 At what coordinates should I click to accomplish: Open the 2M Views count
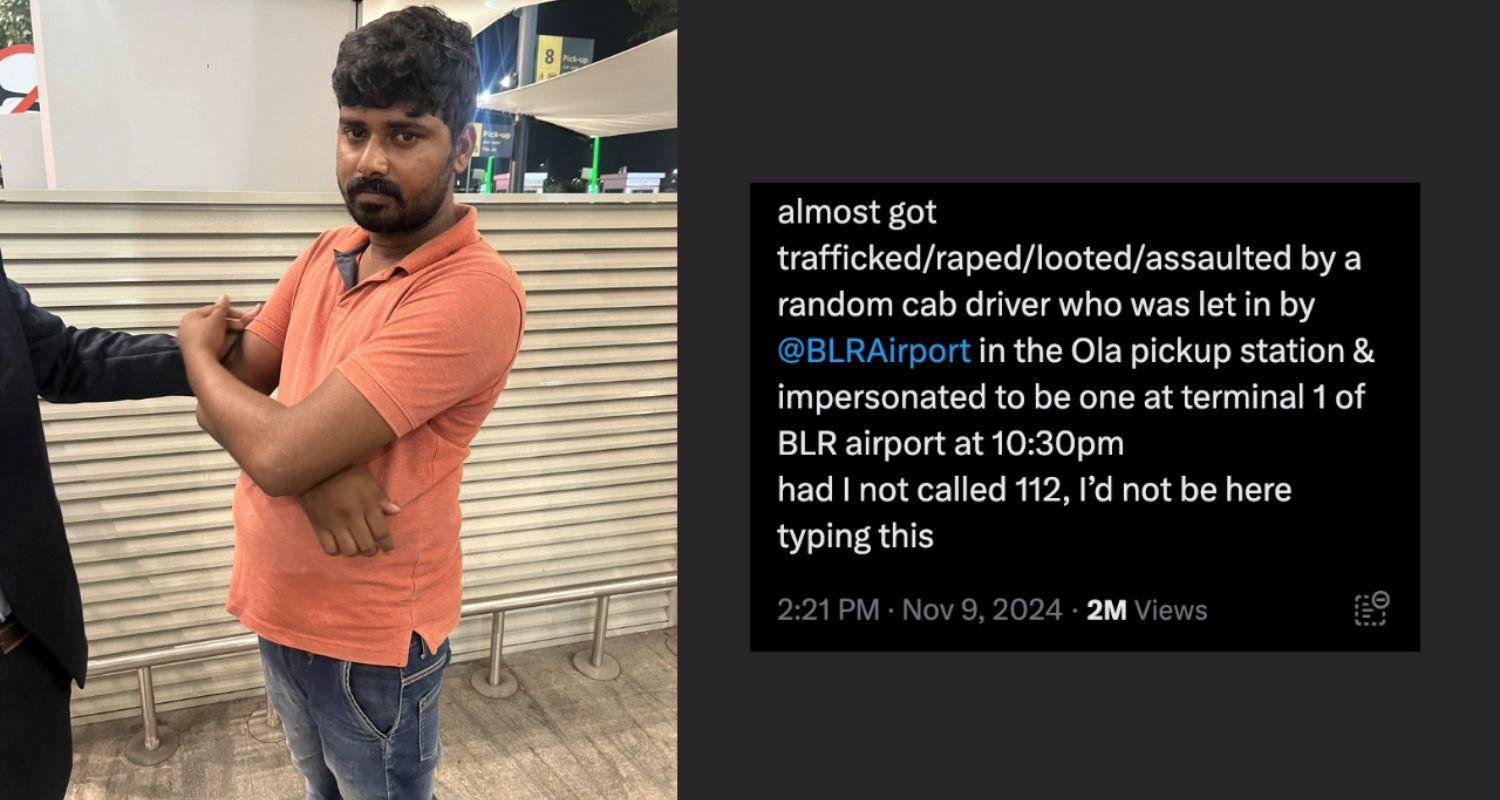pos(1147,610)
